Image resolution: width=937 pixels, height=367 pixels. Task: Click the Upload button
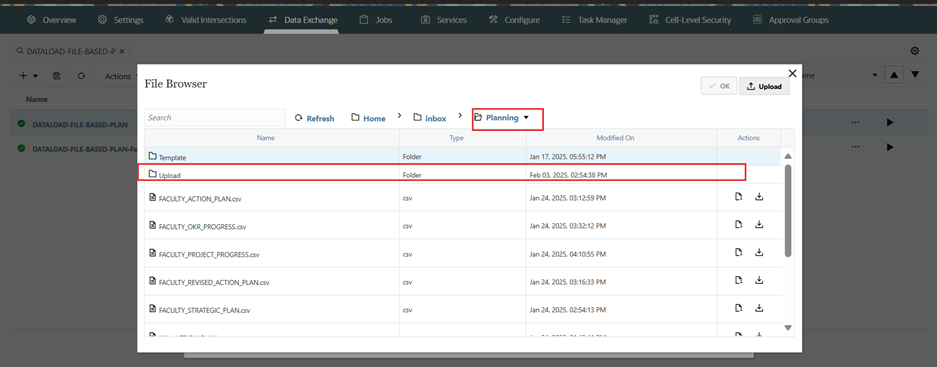coord(764,86)
